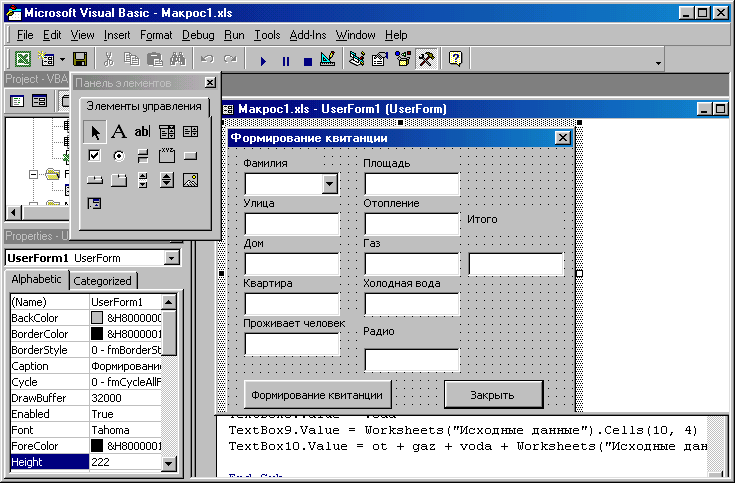
Task: Select the MultiPage control tool
Action: pyautogui.click(x=119, y=180)
